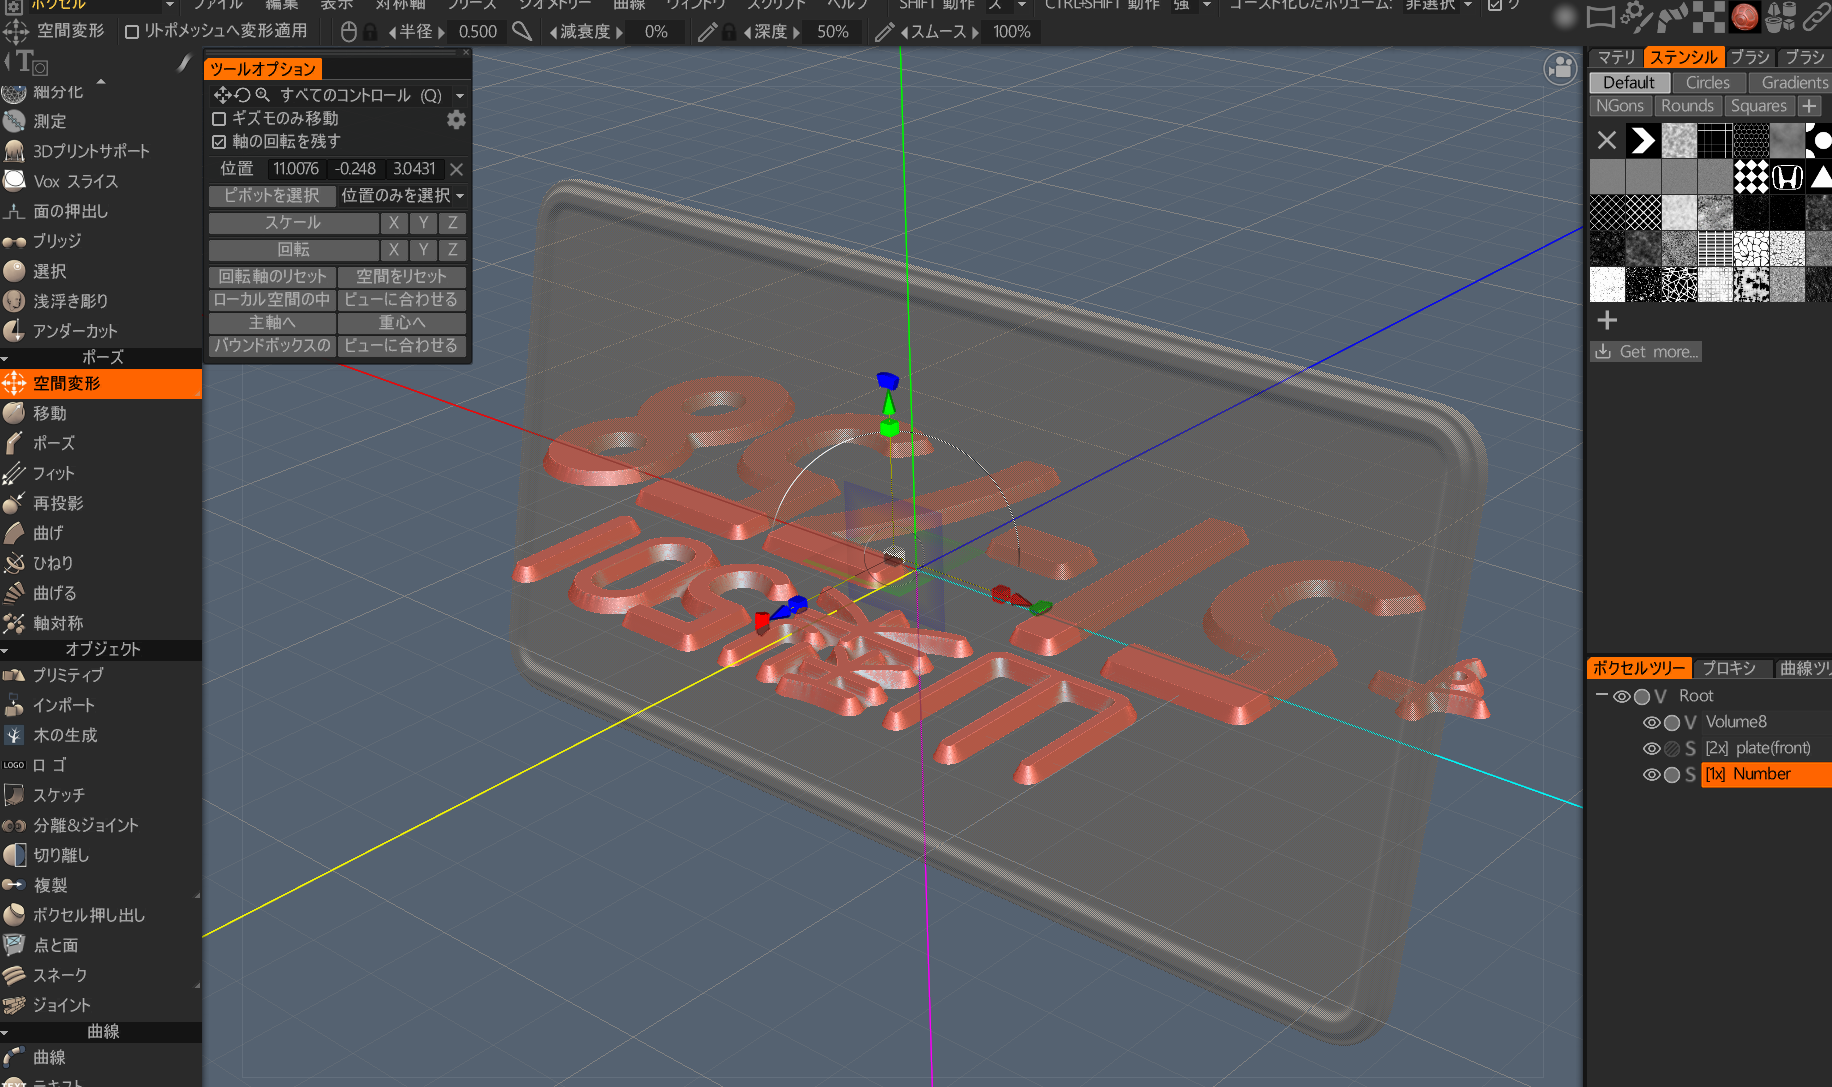1832x1087 pixels.
Task: Click the 11.0076 position field
Action: pyautogui.click(x=296, y=169)
